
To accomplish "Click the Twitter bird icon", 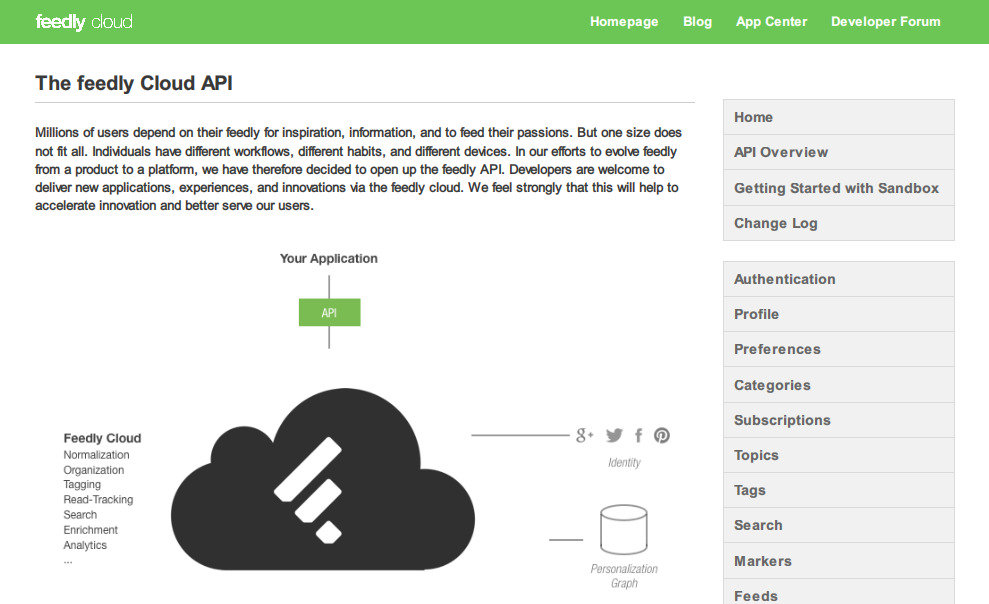I will pyautogui.click(x=614, y=435).
